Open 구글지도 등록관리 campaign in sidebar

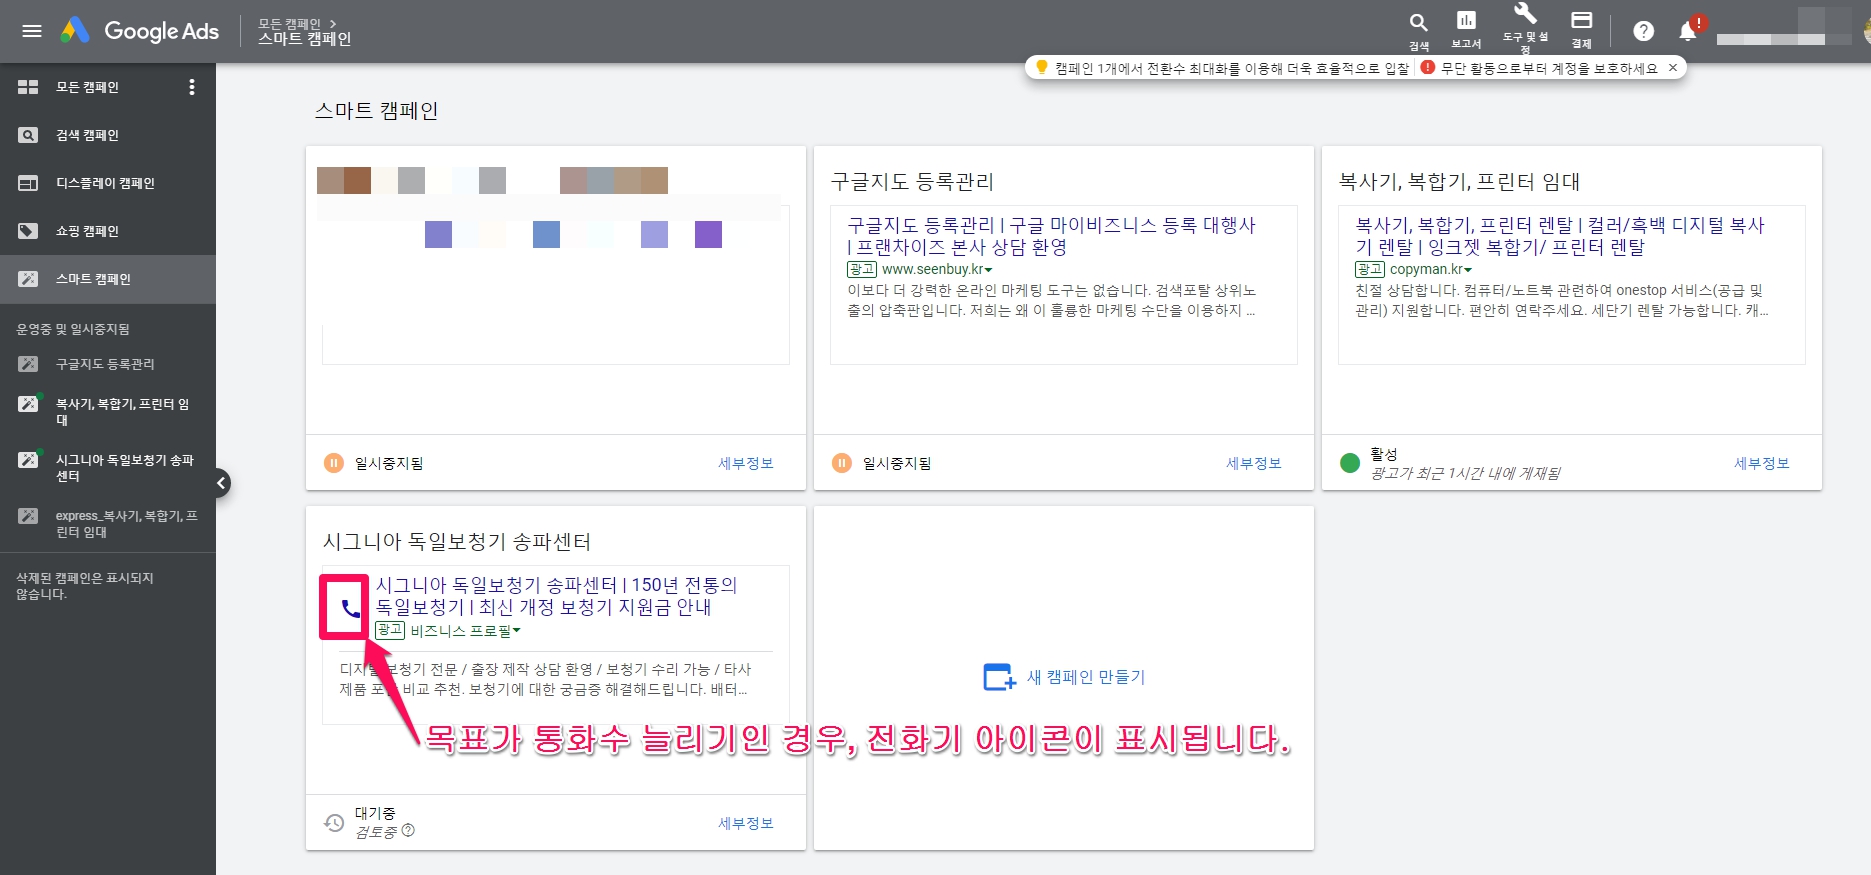click(x=107, y=364)
